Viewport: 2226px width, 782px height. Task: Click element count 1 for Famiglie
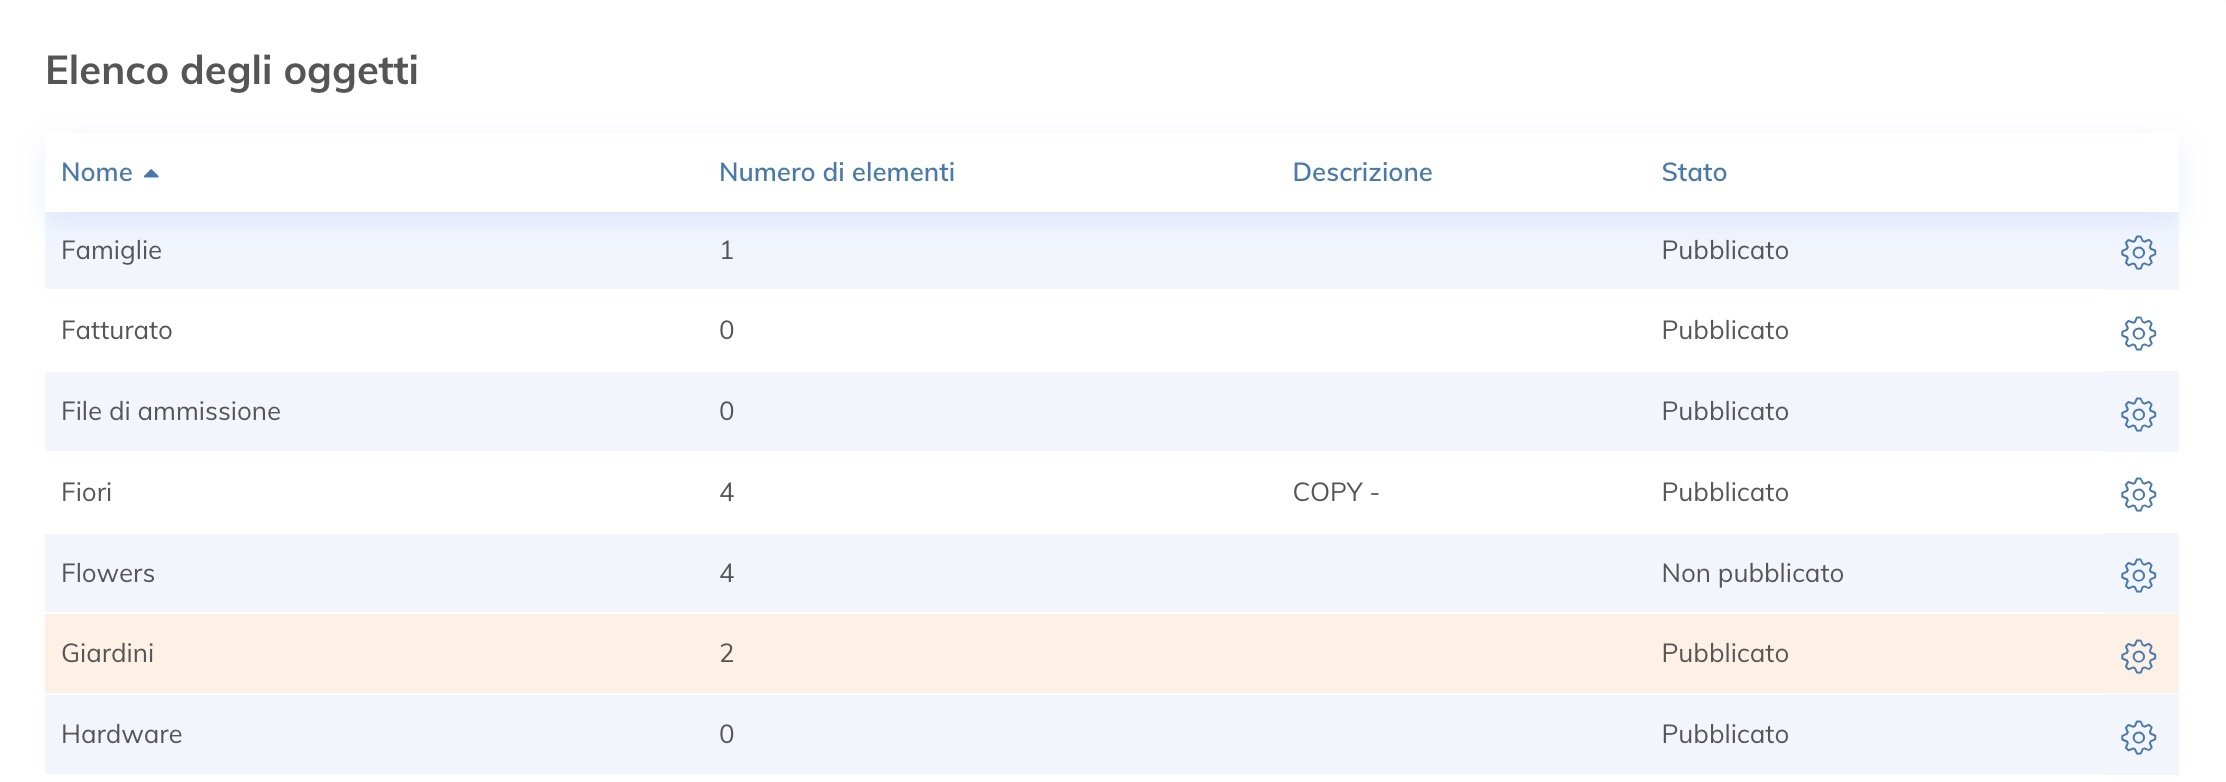[x=726, y=251]
